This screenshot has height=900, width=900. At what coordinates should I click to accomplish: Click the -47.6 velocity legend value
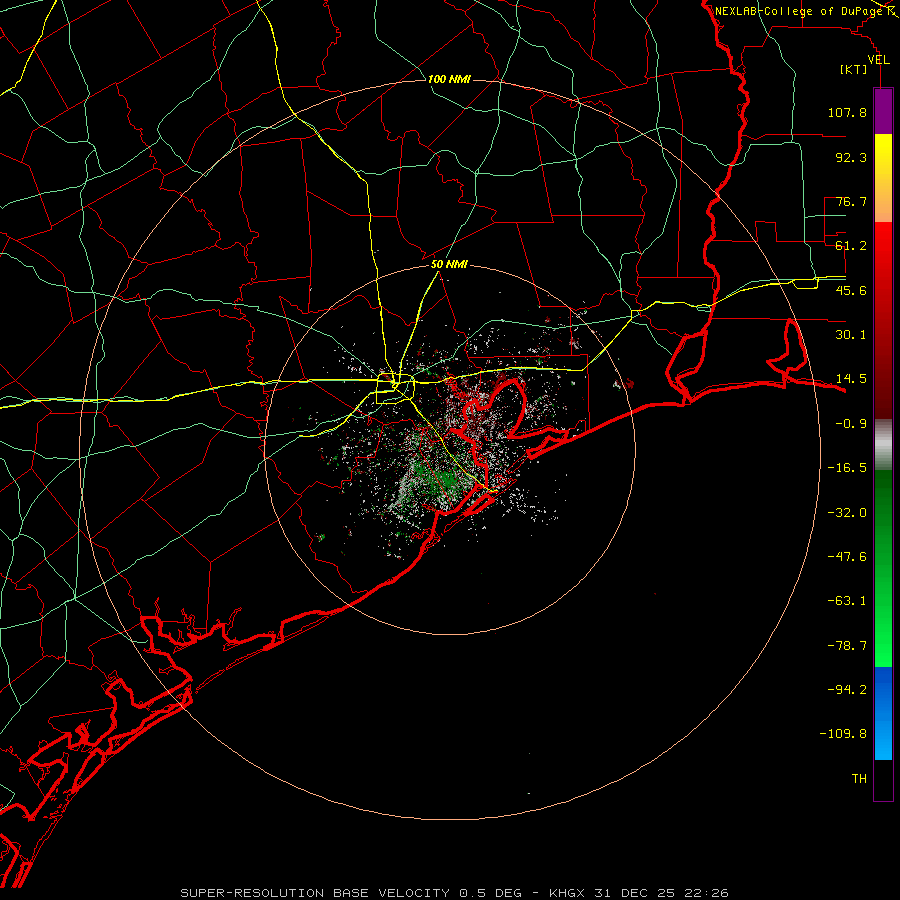pos(847,557)
